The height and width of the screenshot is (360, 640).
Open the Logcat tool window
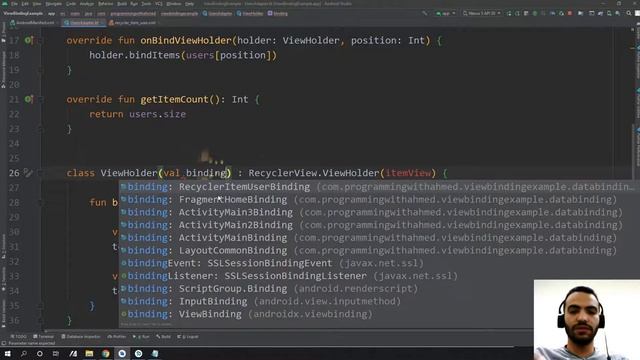point(188,337)
